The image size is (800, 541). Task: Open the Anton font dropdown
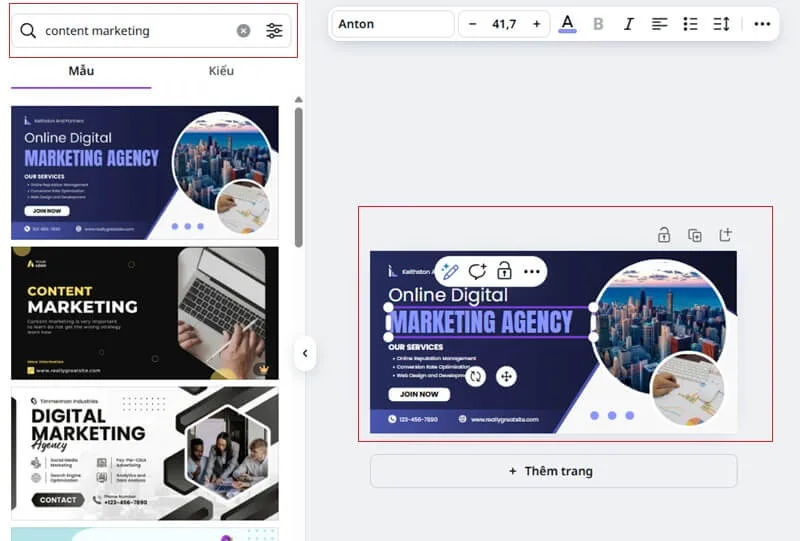click(x=393, y=24)
